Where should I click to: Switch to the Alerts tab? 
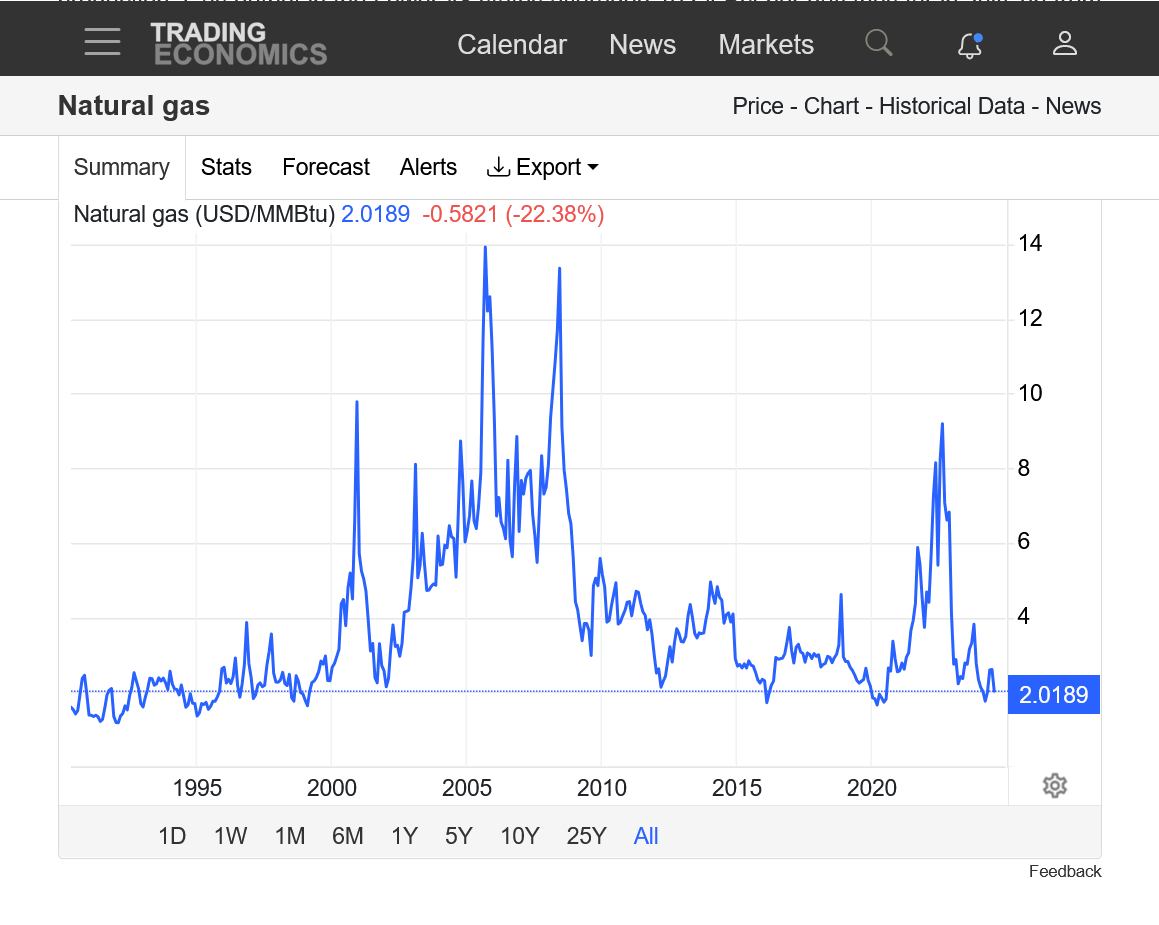coord(428,167)
